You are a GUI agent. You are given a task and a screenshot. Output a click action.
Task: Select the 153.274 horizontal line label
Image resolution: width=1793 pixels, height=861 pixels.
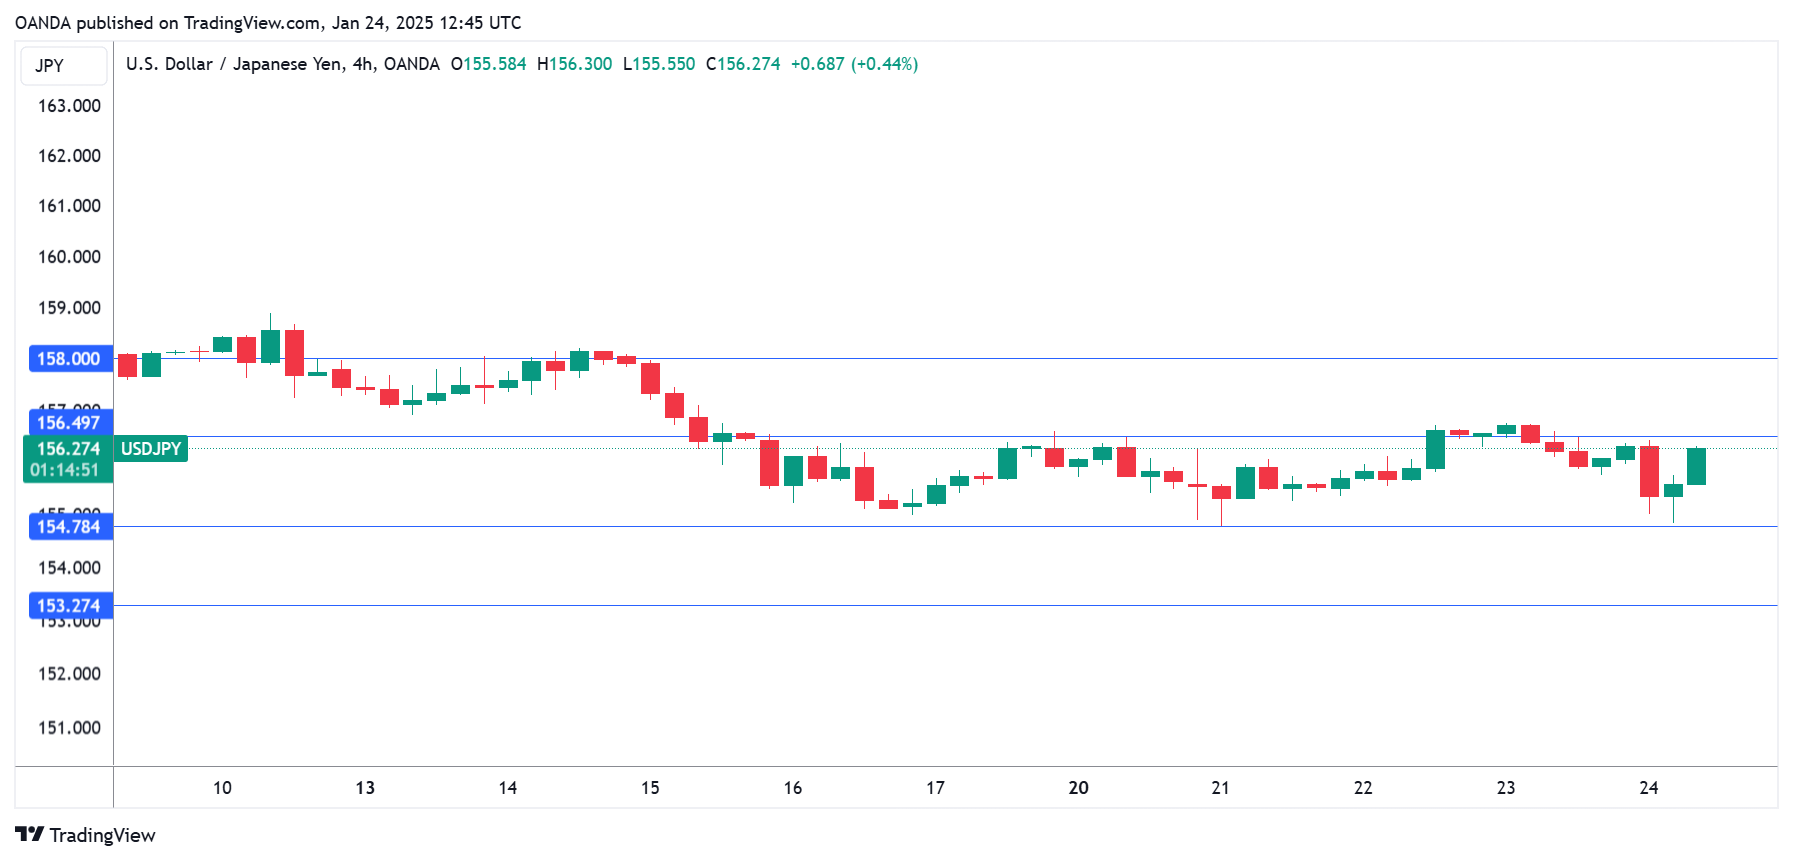pyautogui.click(x=69, y=606)
